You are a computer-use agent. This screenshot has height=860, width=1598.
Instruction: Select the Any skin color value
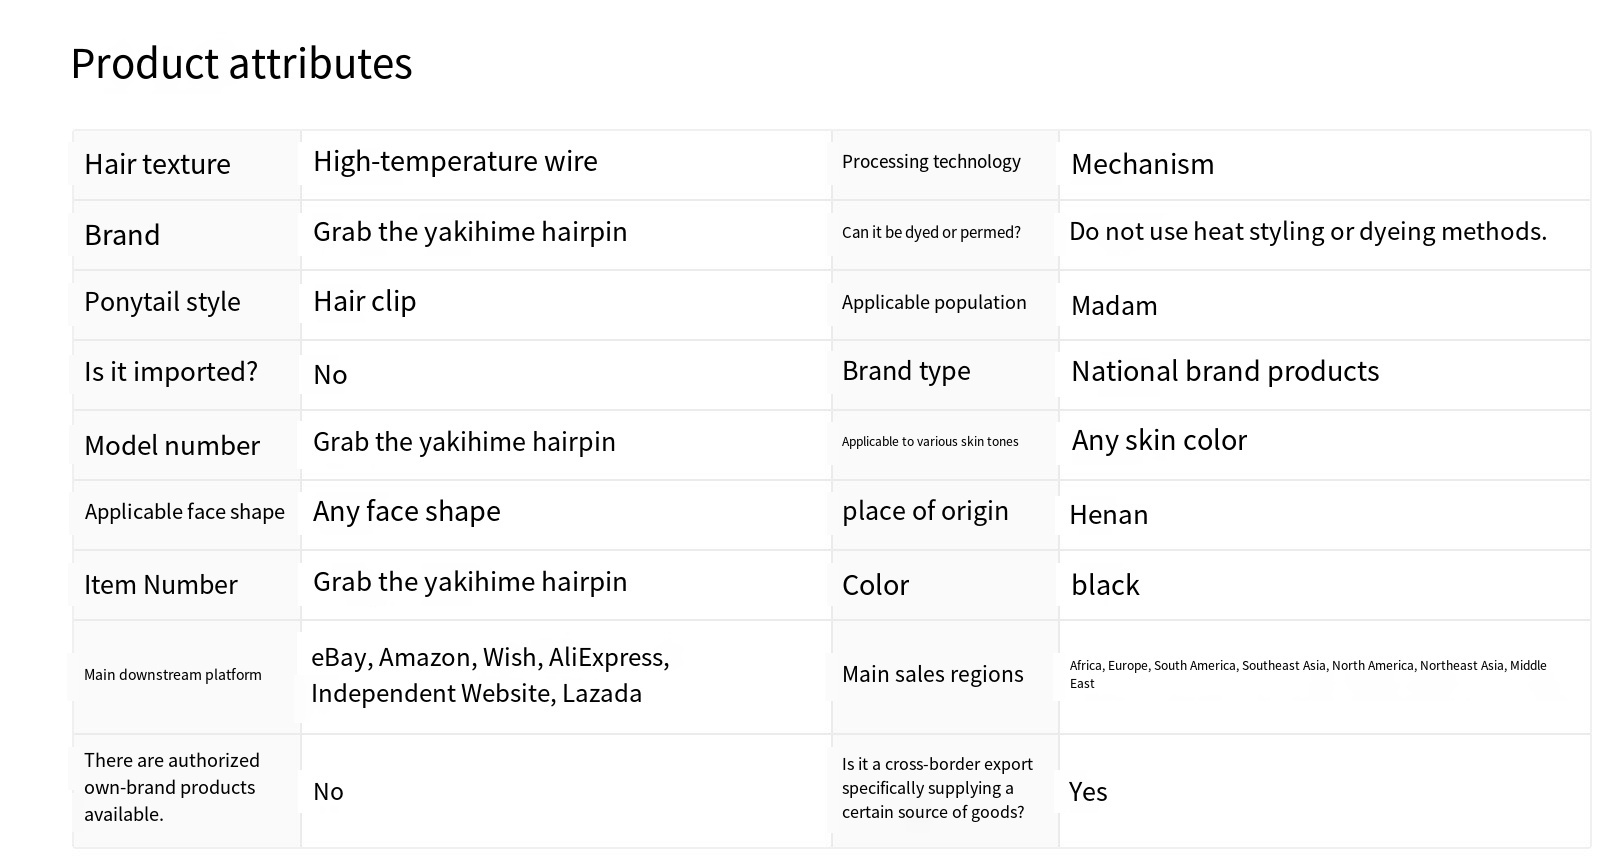tap(1159, 441)
